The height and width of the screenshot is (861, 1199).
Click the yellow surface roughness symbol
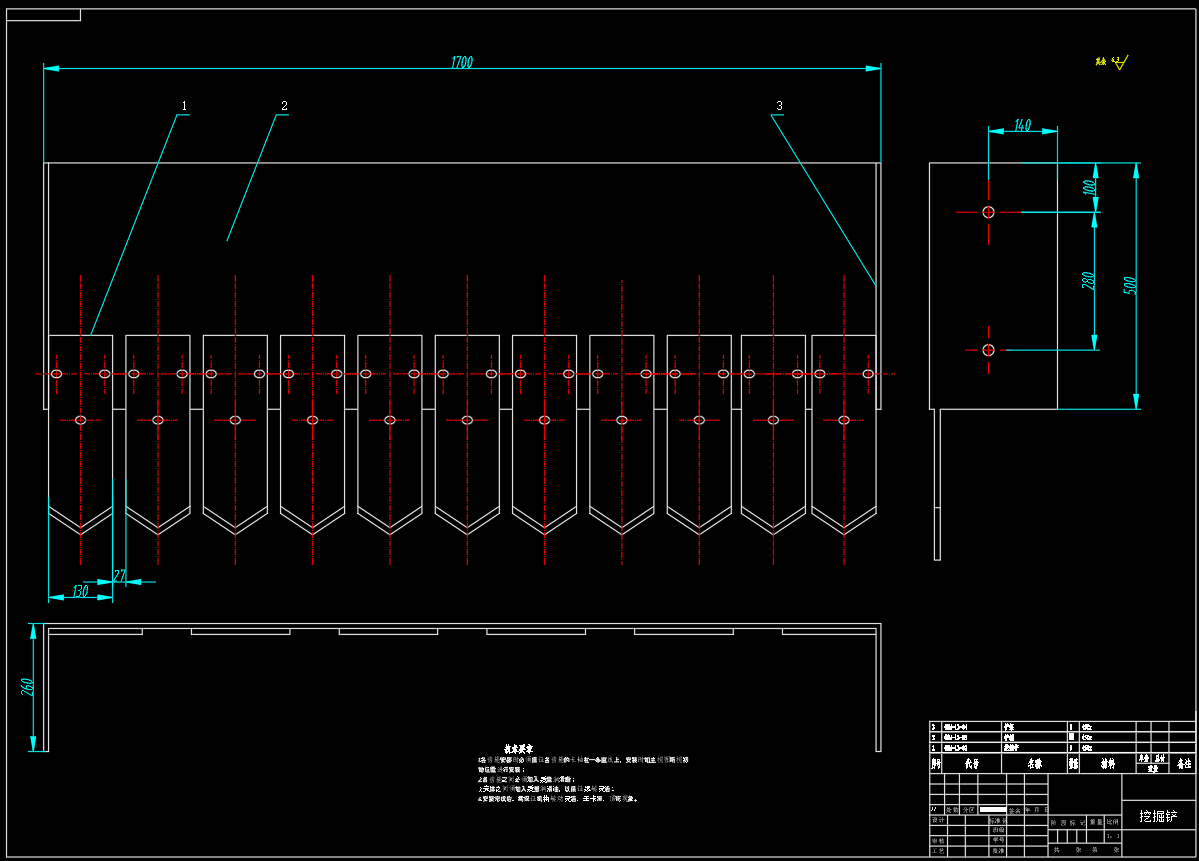pos(1112,63)
